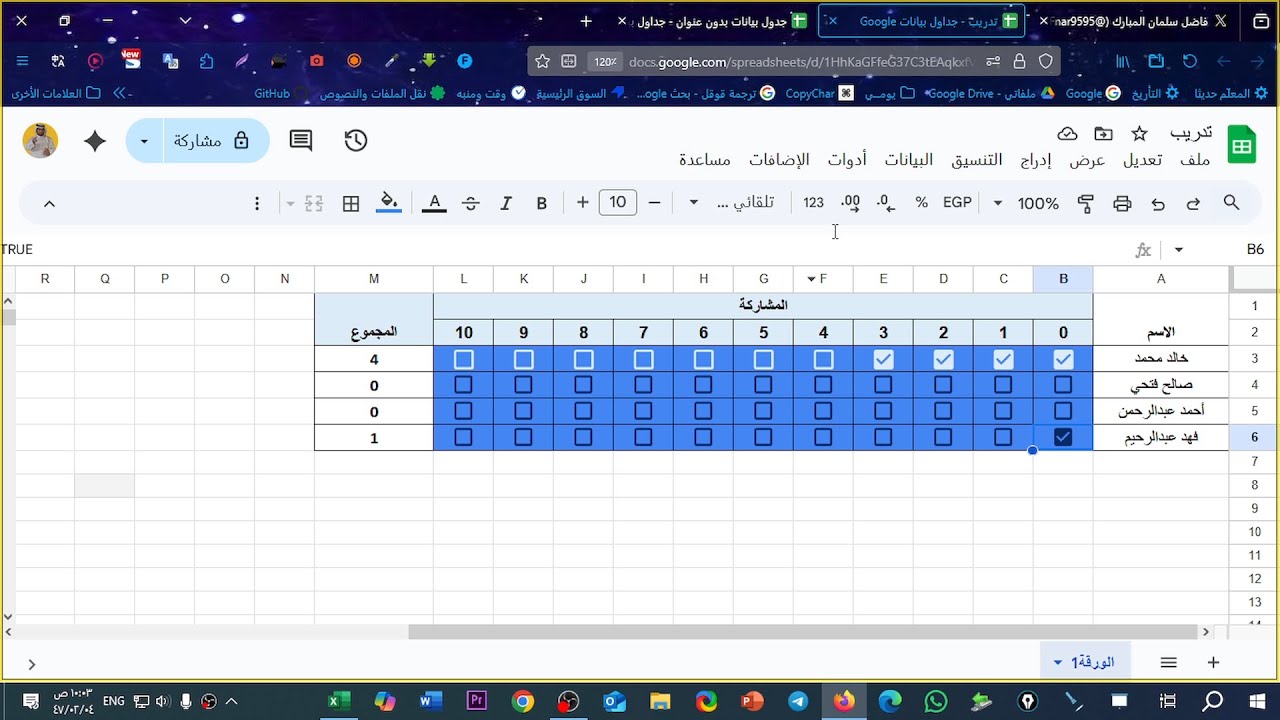Toggle Italic text formatting

point(506,203)
